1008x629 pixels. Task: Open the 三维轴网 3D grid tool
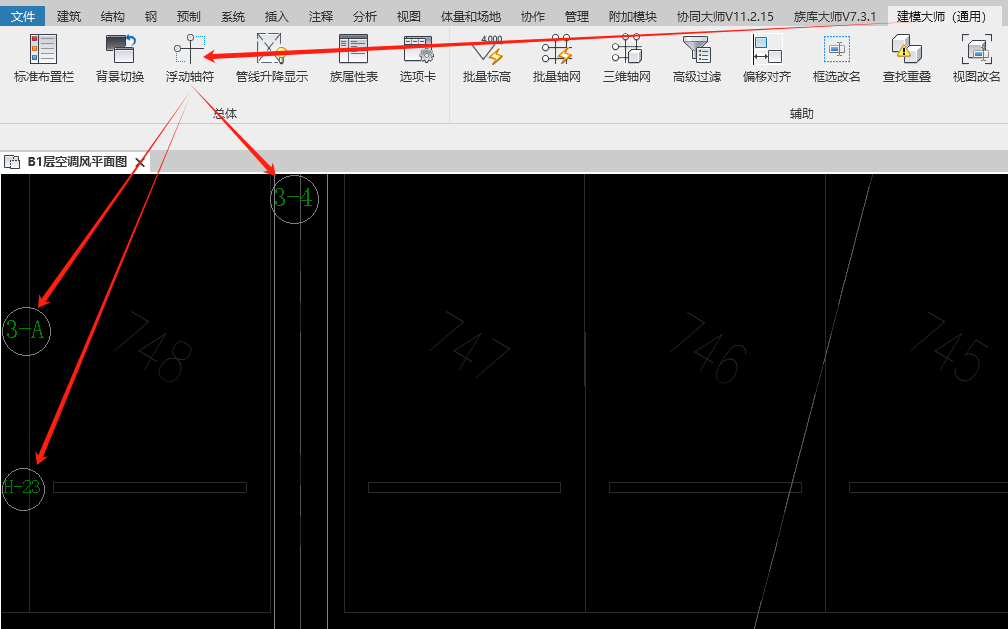[627, 59]
